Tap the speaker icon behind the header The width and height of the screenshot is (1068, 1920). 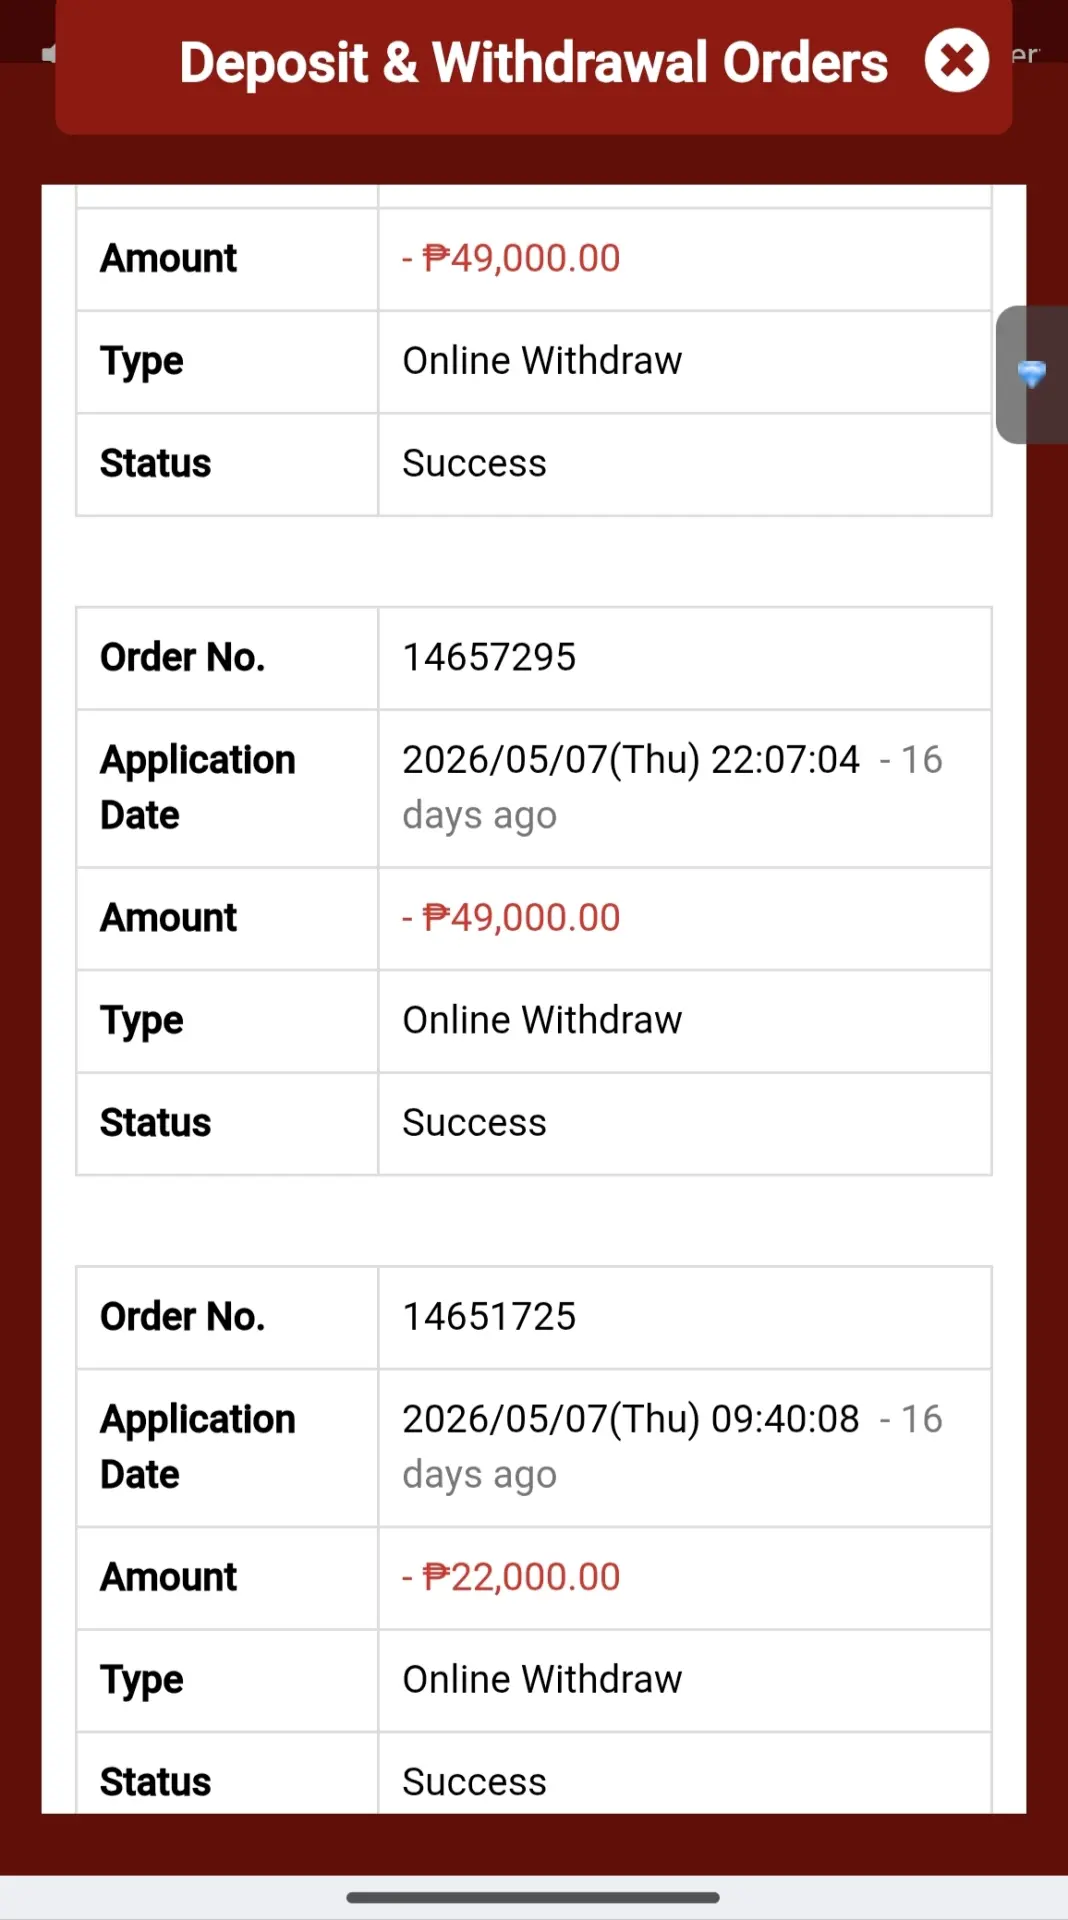(49, 54)
